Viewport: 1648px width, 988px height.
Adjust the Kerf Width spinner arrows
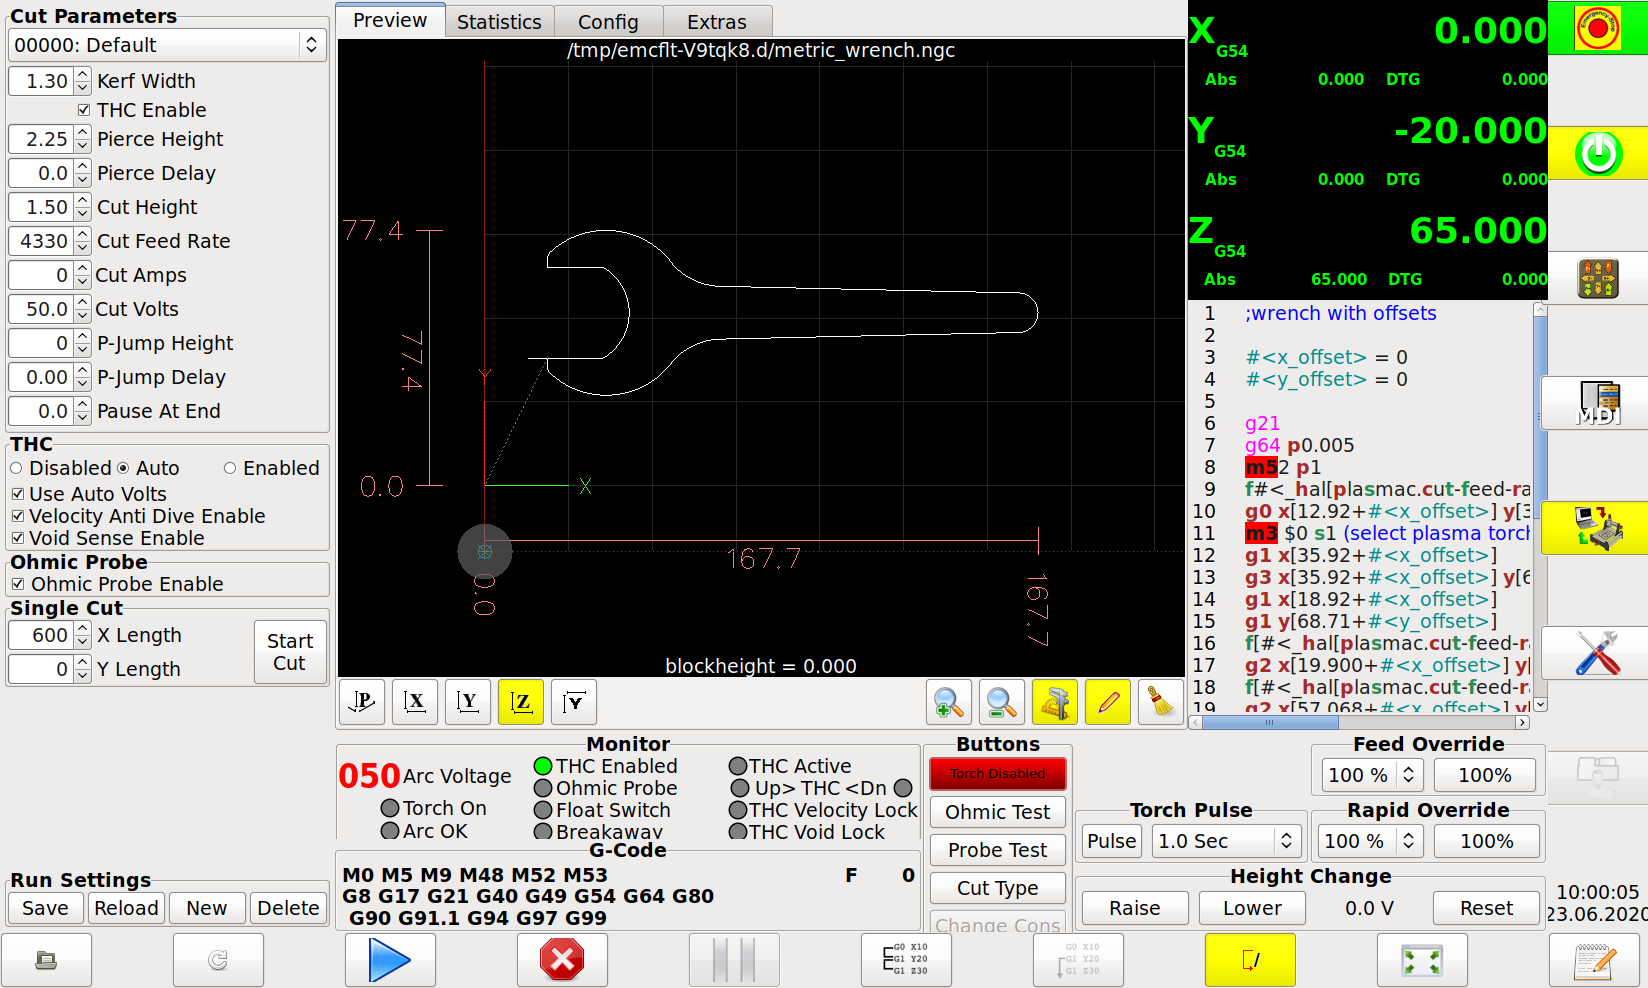point(82,81)
